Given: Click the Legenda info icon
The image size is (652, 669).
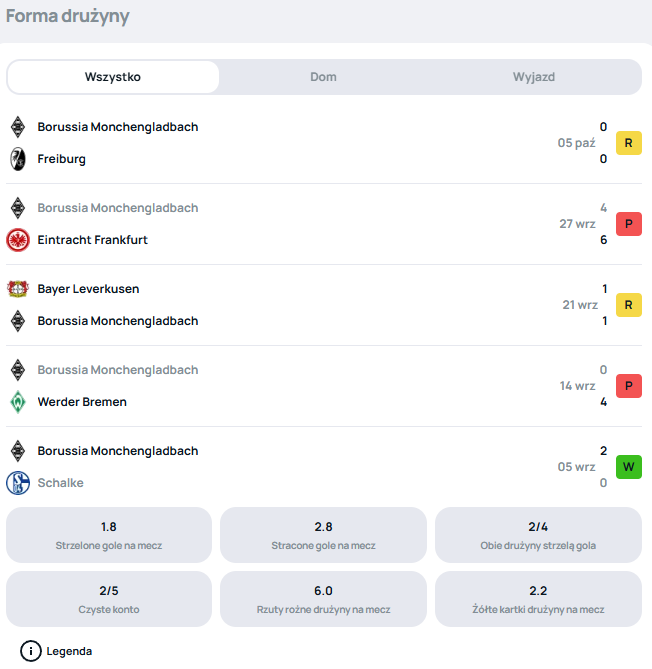Looking at the screenshot, I should click(31, 651).
